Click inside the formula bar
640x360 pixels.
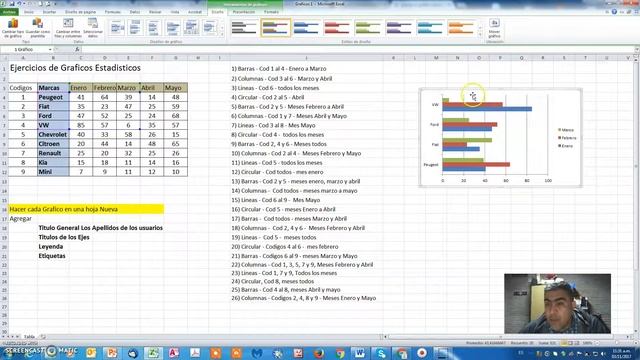click(x=357, y=49)
